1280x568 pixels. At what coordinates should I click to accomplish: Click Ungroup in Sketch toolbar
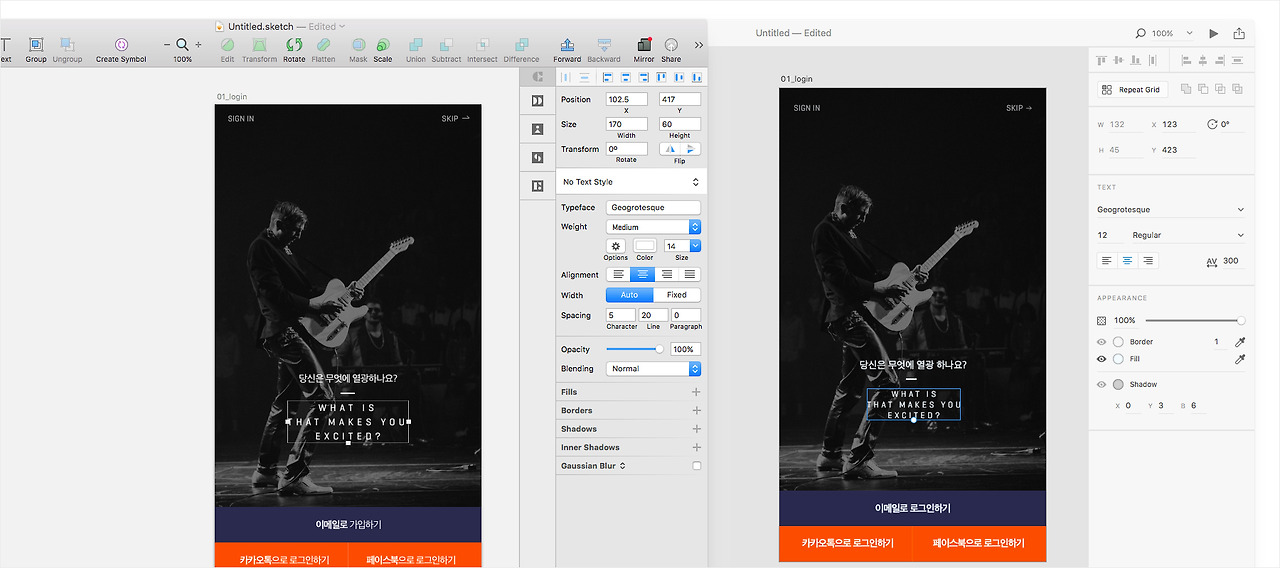(x=67, y=49)
